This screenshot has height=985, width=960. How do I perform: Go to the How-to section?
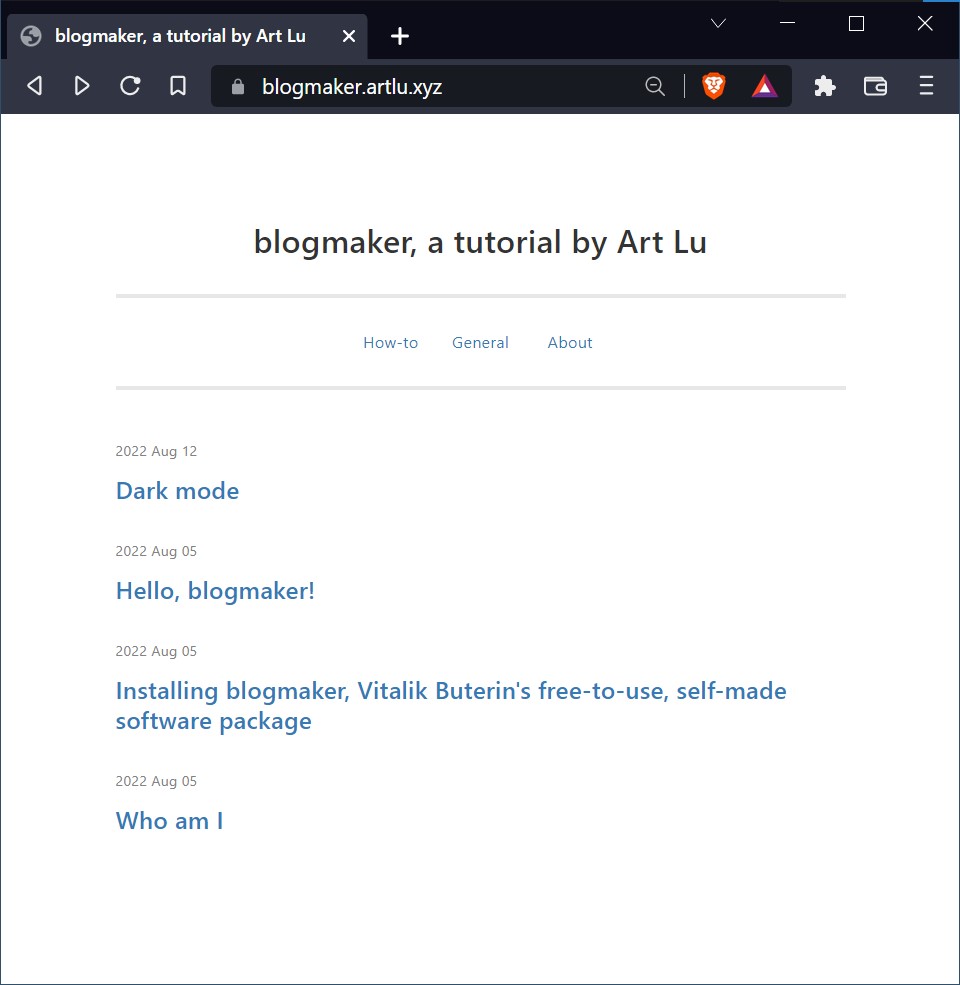[390, 342]
